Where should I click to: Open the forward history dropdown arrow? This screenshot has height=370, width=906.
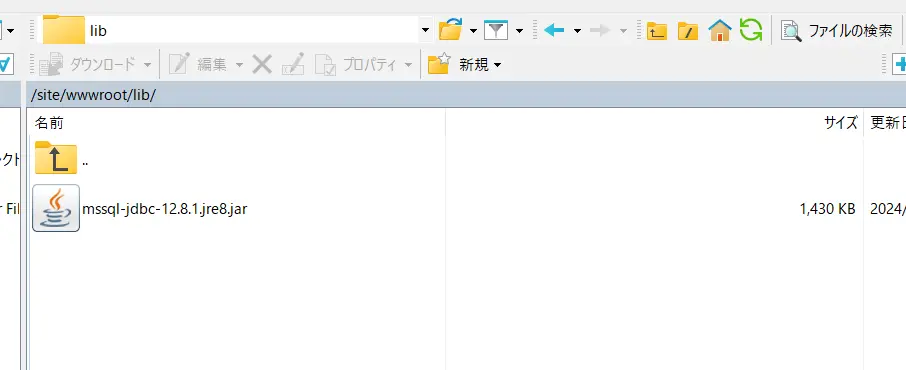pyautogui.click(x=623, y=31)
